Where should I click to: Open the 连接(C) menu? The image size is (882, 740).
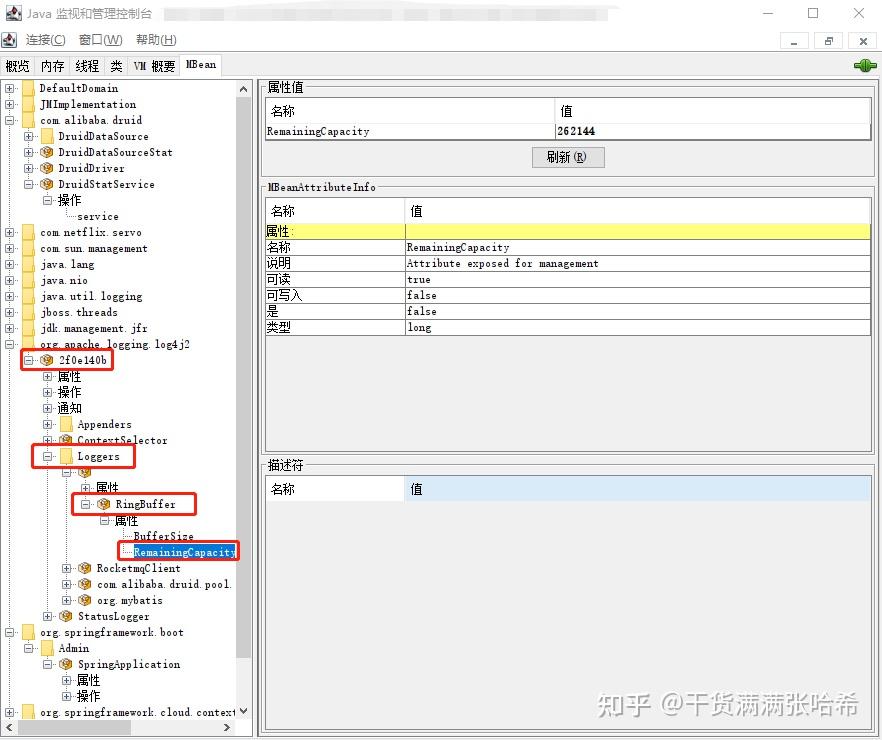click(45, 40)
